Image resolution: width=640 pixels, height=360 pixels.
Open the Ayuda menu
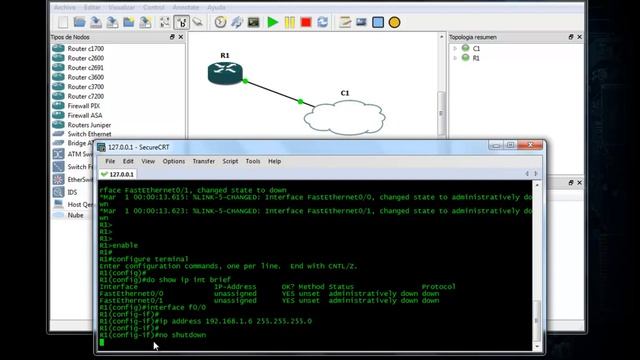pyautogui.click(x=216, y=7)
